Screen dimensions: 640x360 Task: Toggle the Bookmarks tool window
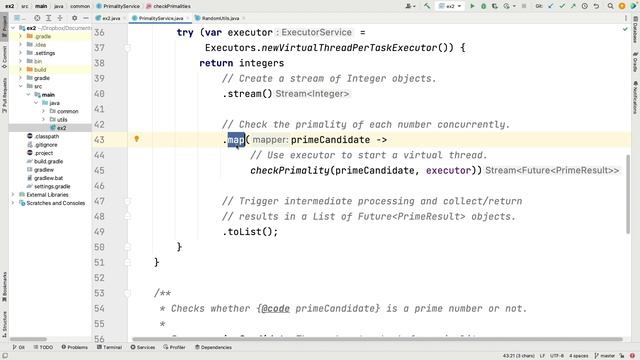tap(4, 287)
